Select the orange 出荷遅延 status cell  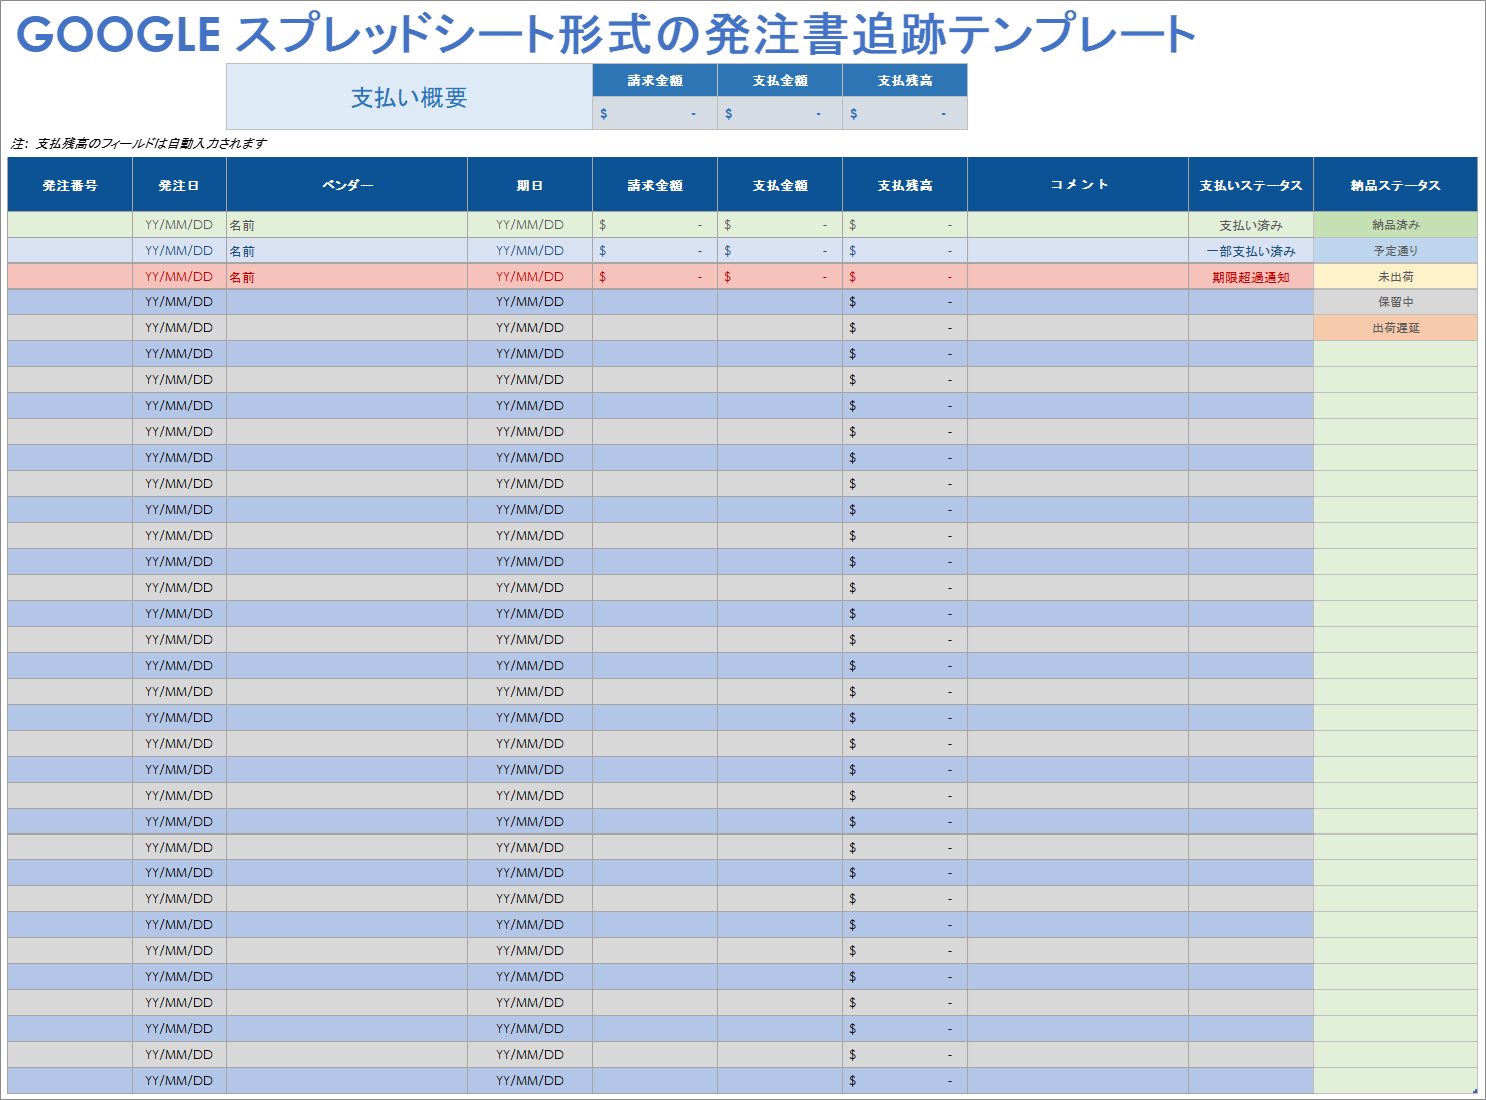(x=1395, y=328)
